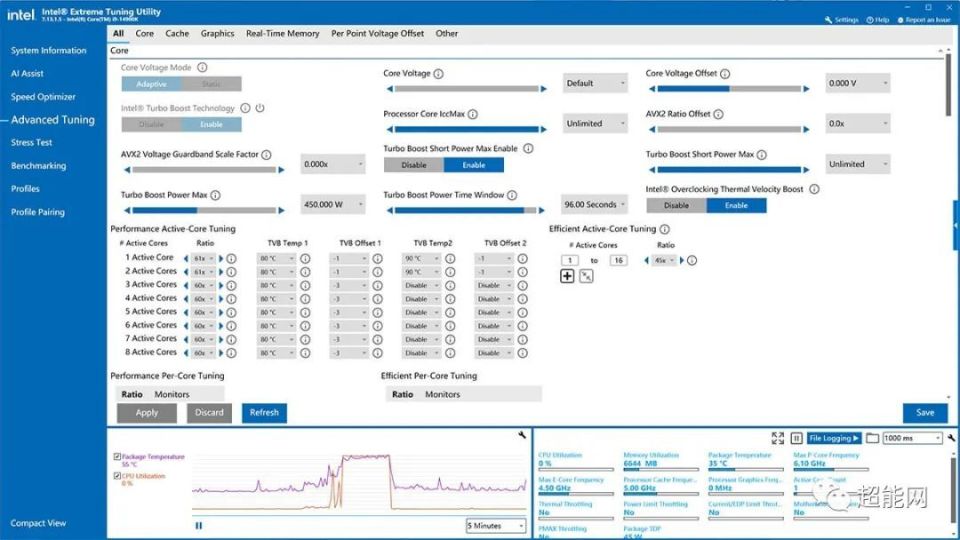Click the Turbo Boost Power Max slider
Screen dimensions: 960x540
tap(204, 210)
